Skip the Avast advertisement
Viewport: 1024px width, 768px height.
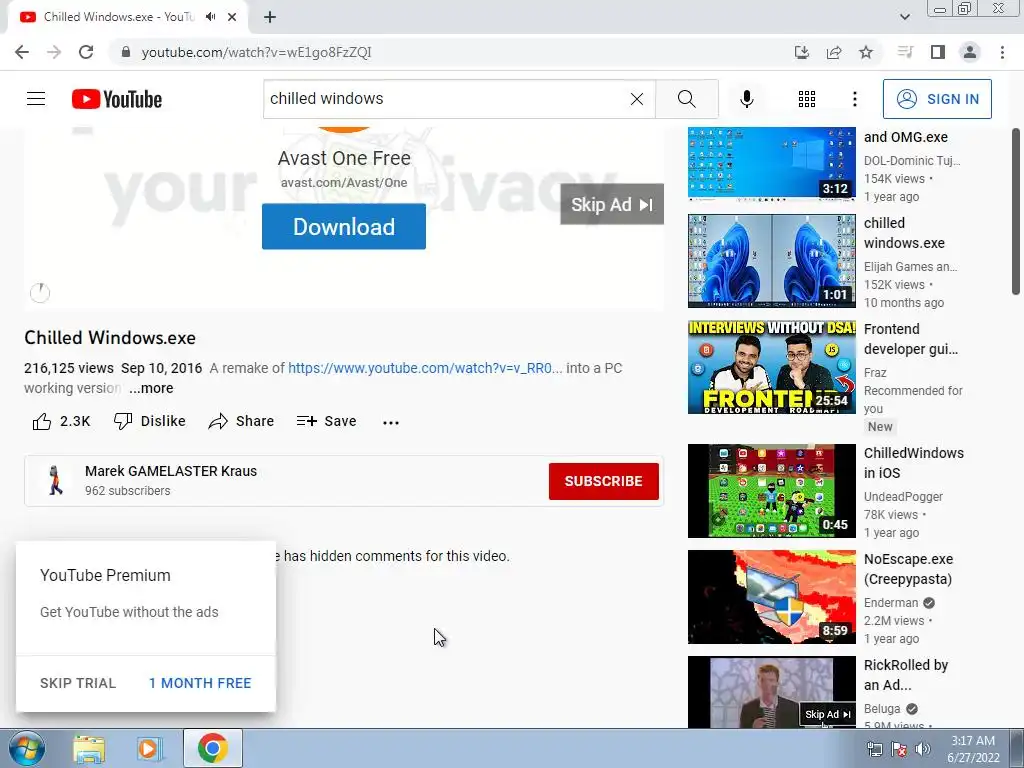612,204
